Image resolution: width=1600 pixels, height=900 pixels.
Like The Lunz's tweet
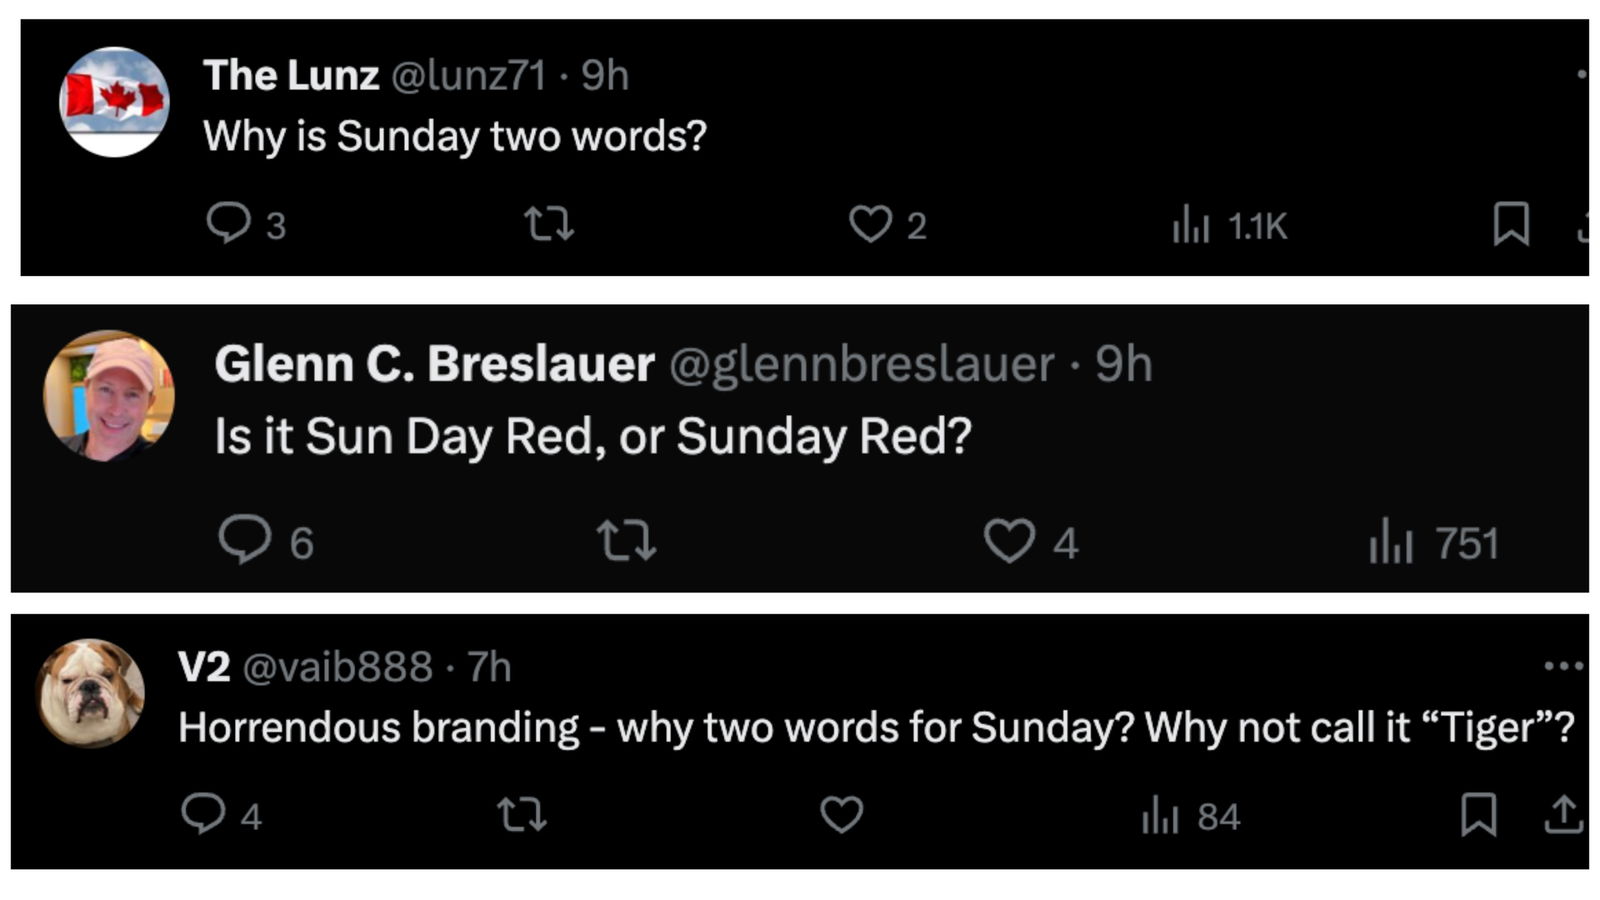[x=870, y=224]
